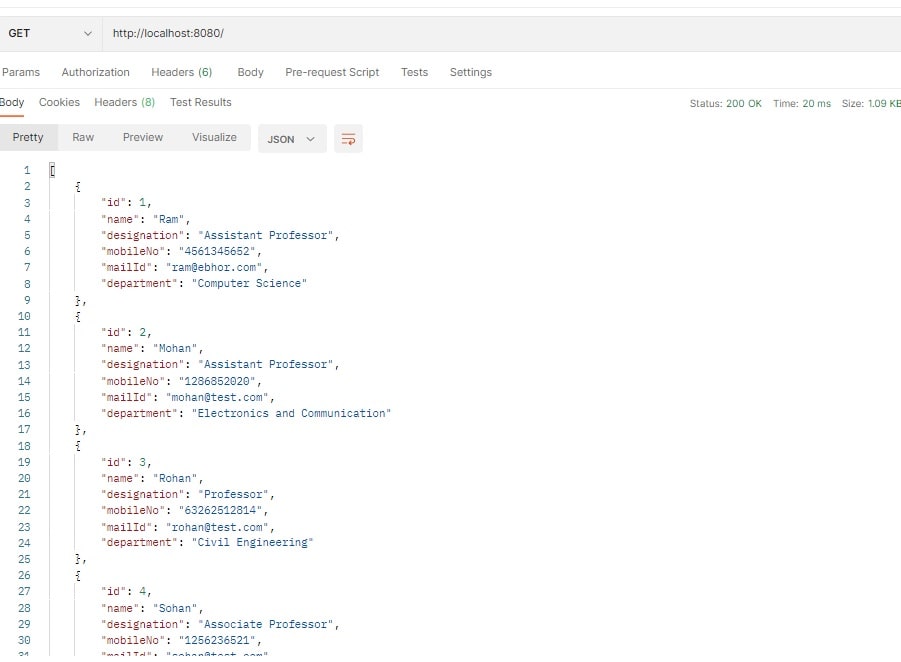The height and width of the screenshot is (662, 901).
Task: Open the Authorization tab
Action: coord(95,72)
